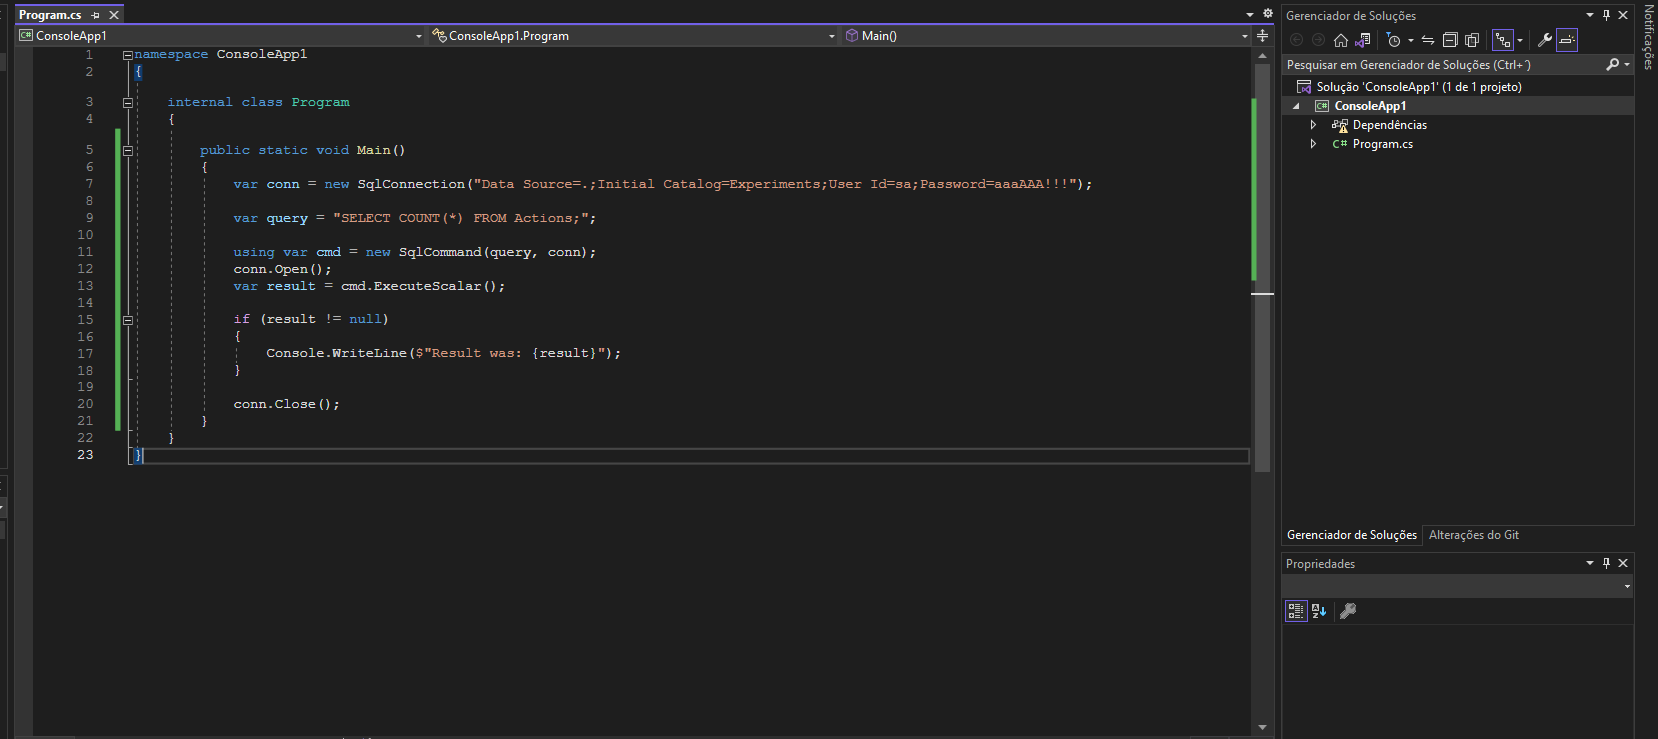Collapse the if (result != null) block
The height and width of the screenshot is (739, 1658).
[x=128, y=321]
